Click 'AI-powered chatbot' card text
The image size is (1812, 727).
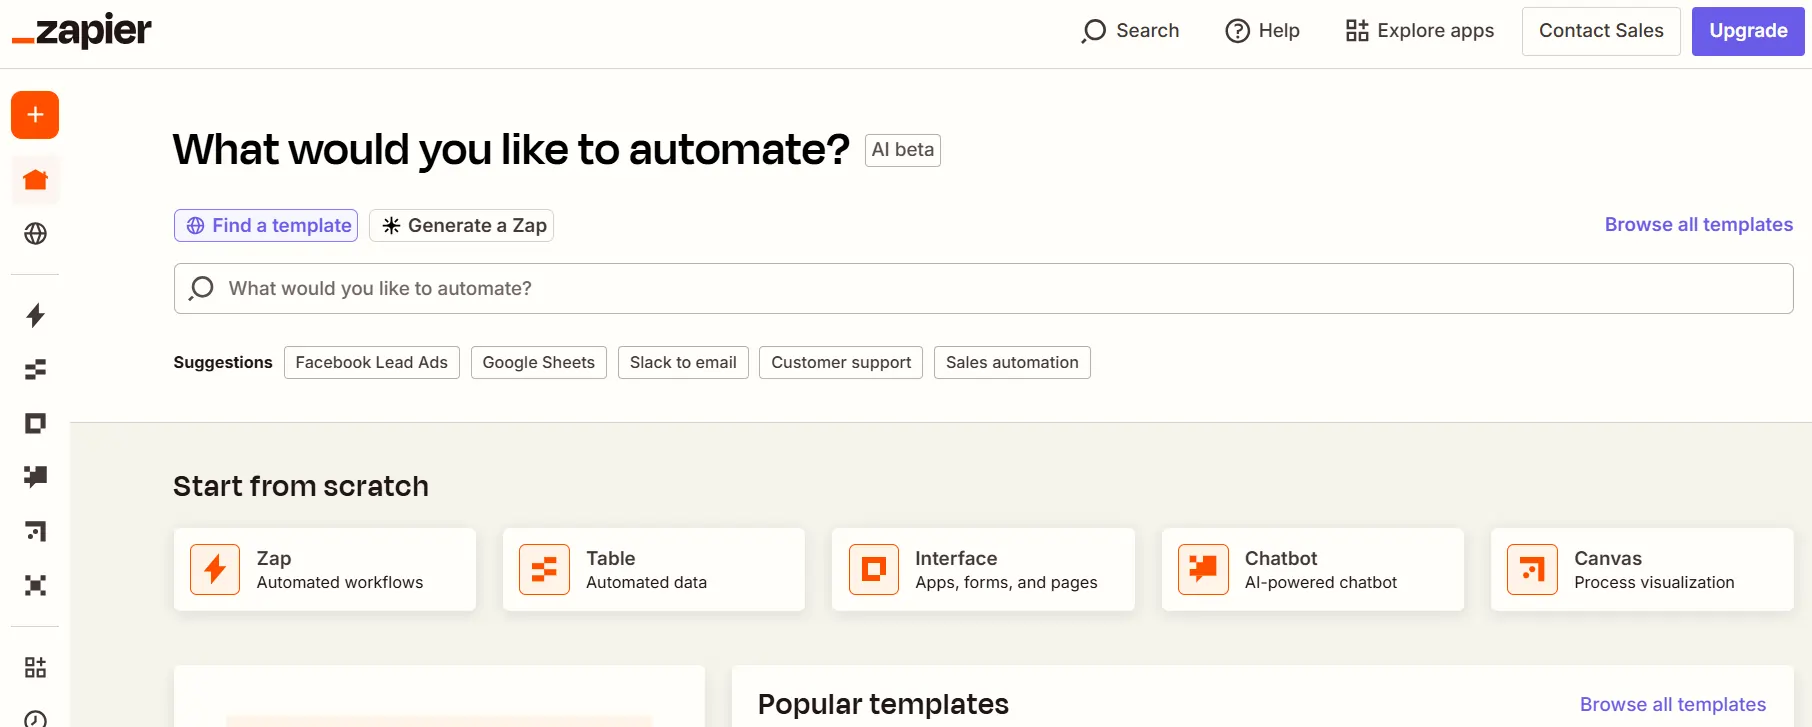pos(1321,582)
